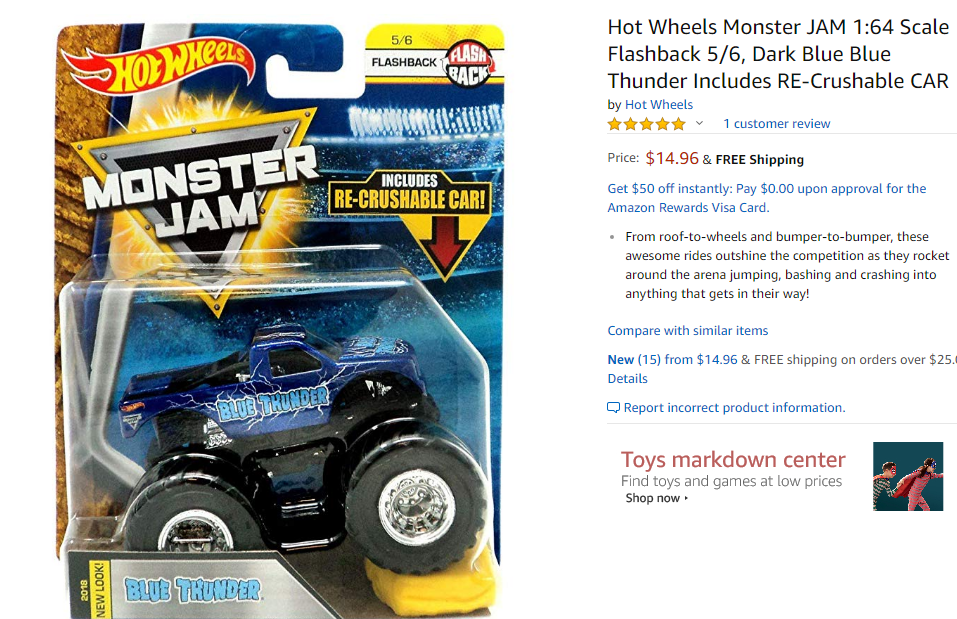Image resolution: width=957 pixels, height=619 pixels.
Task: Click the product title text
Action: point(778,54)
